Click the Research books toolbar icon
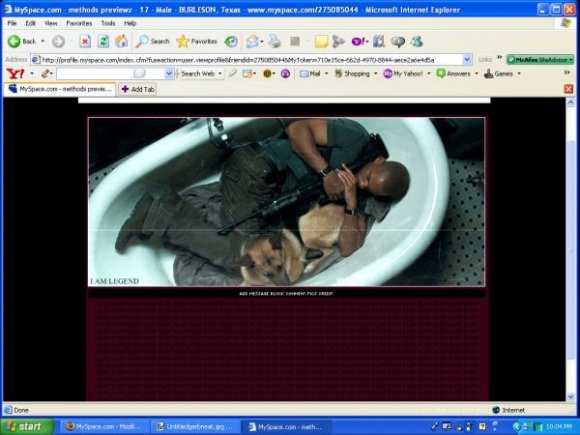The width and height of the screenshot is (580, 435). pyautogui.click(x=379, y=41)
